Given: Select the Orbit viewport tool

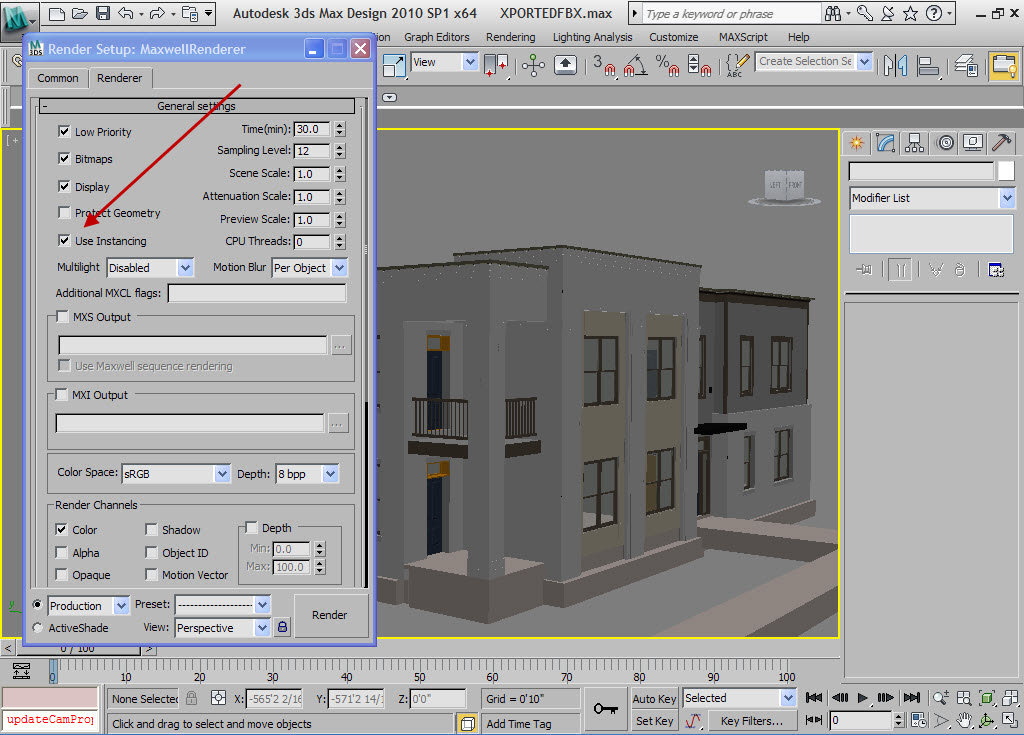Looking at the screenshot, I should click(987, 721).
